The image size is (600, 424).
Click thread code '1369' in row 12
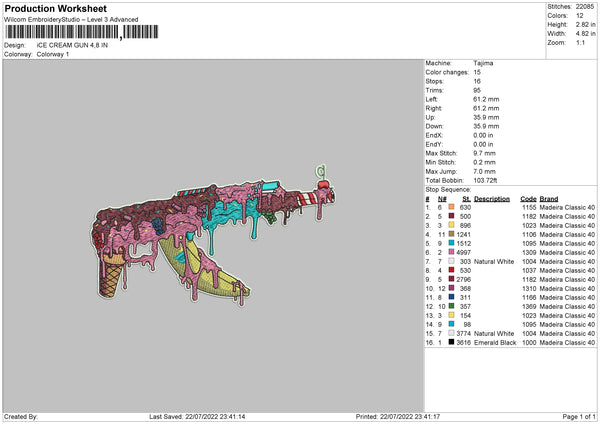(529, 307)
